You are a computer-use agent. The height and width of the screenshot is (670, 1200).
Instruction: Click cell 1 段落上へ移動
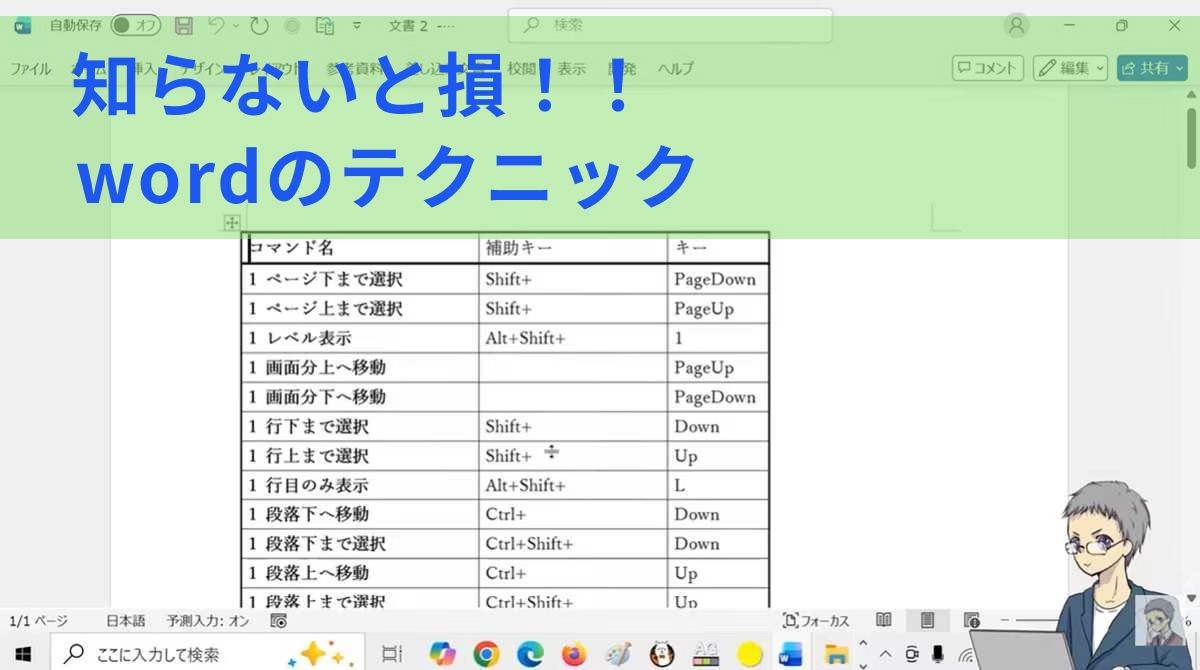[x=360, y=573]
